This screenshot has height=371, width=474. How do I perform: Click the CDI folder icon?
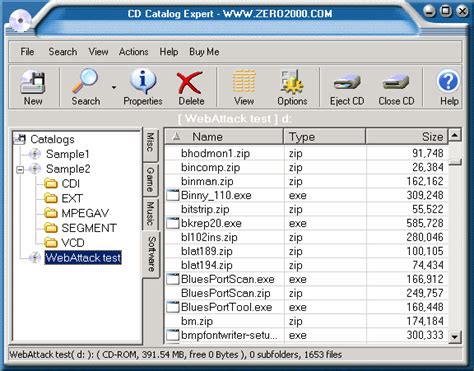coord(51,183)
